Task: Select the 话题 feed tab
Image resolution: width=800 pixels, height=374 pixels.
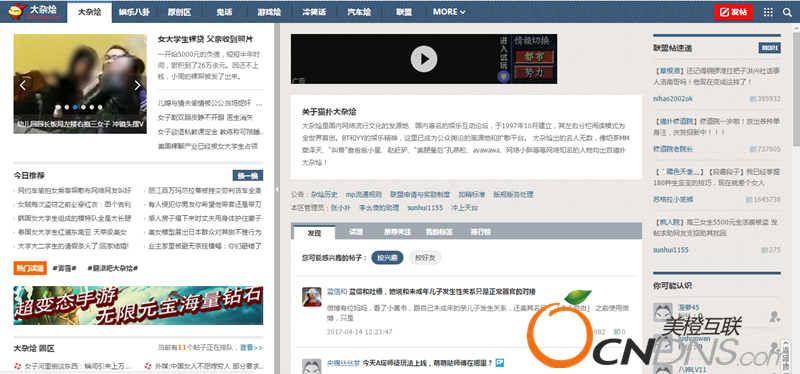Action: (x=356, y=232)
